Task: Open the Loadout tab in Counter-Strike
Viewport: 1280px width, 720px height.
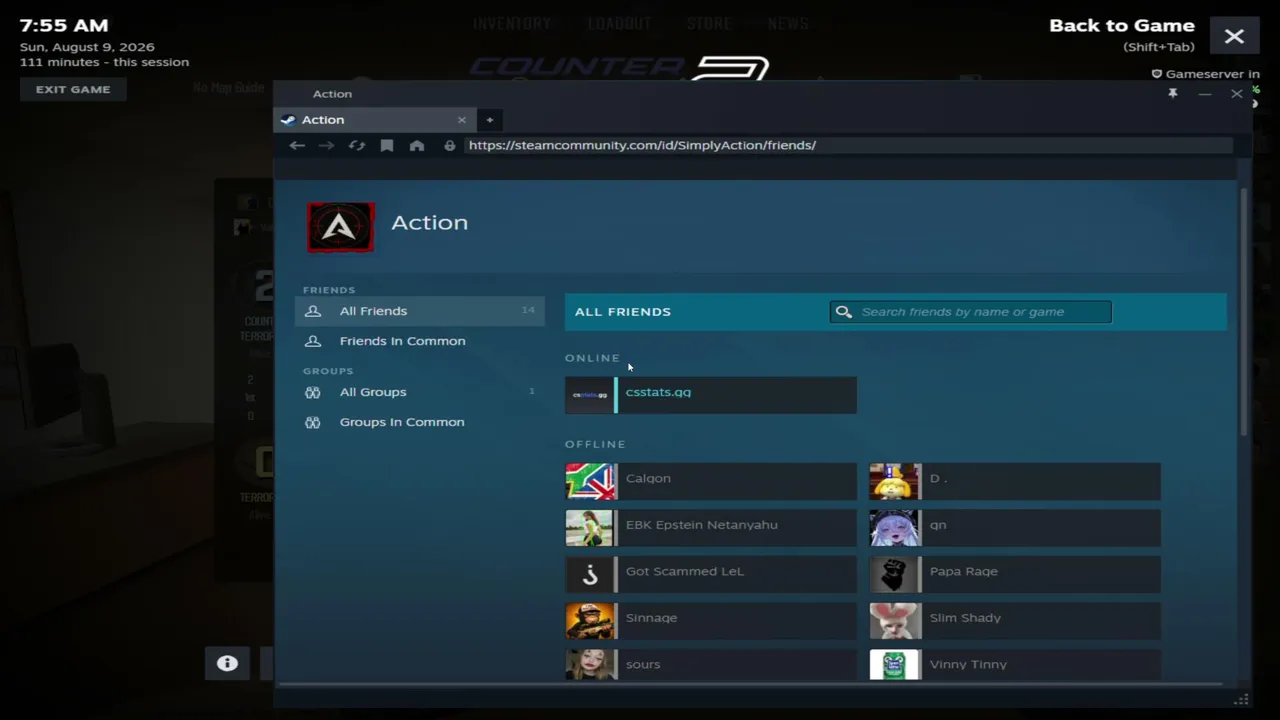Action: pyautogui.click(x=620, y=24)
